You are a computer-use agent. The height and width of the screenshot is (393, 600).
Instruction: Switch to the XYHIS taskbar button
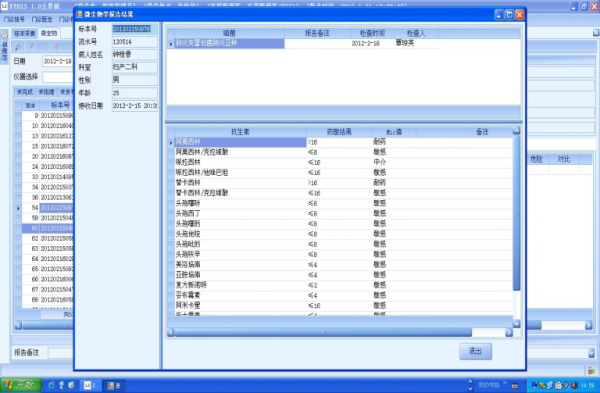click(x=91, y=385)
